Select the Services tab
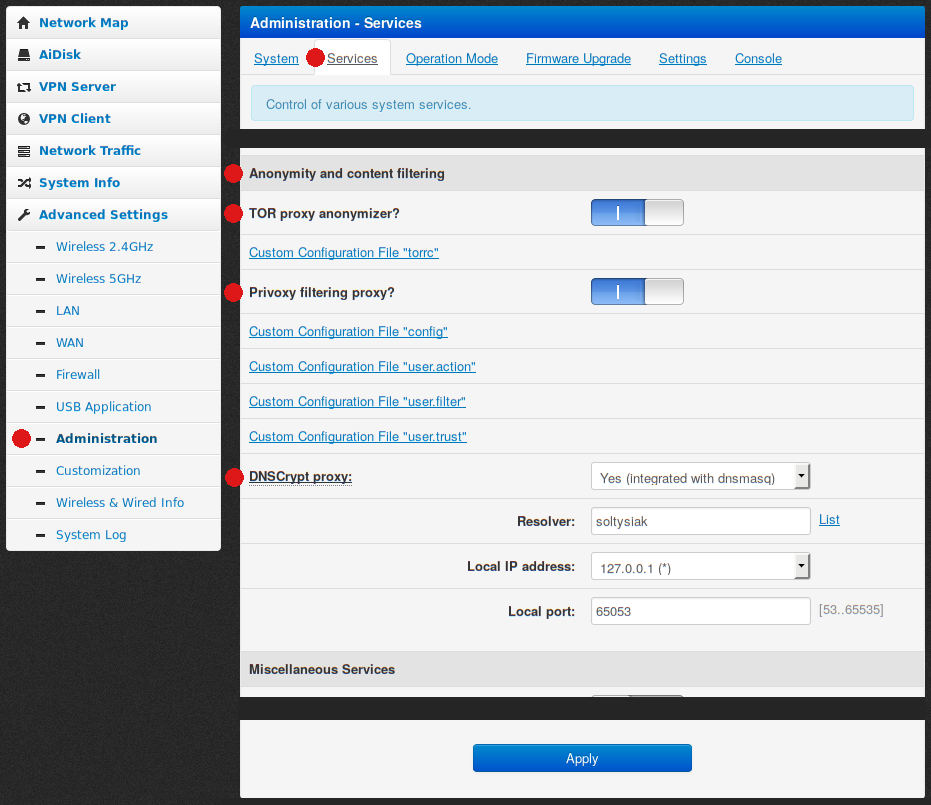Viewport: 931px width, 805px height. point(352,58)
